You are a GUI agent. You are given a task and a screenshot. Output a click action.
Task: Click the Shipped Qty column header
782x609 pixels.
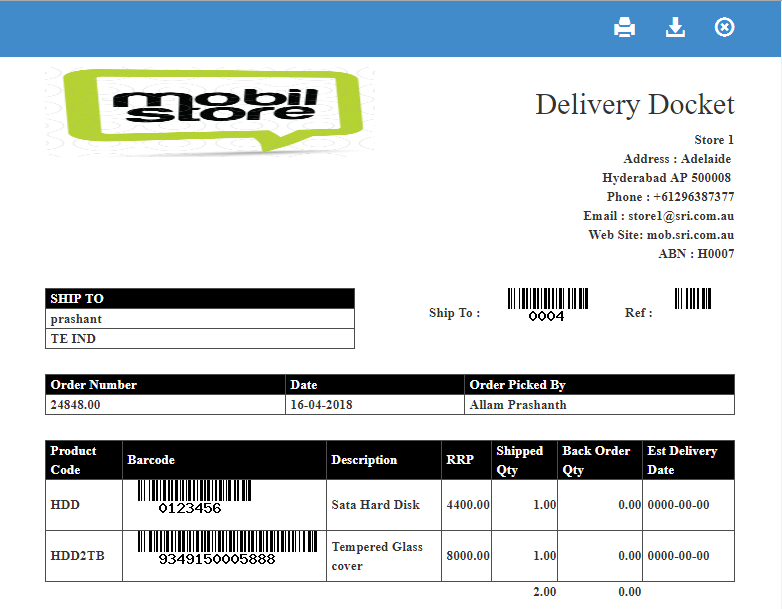click(524, 460)
